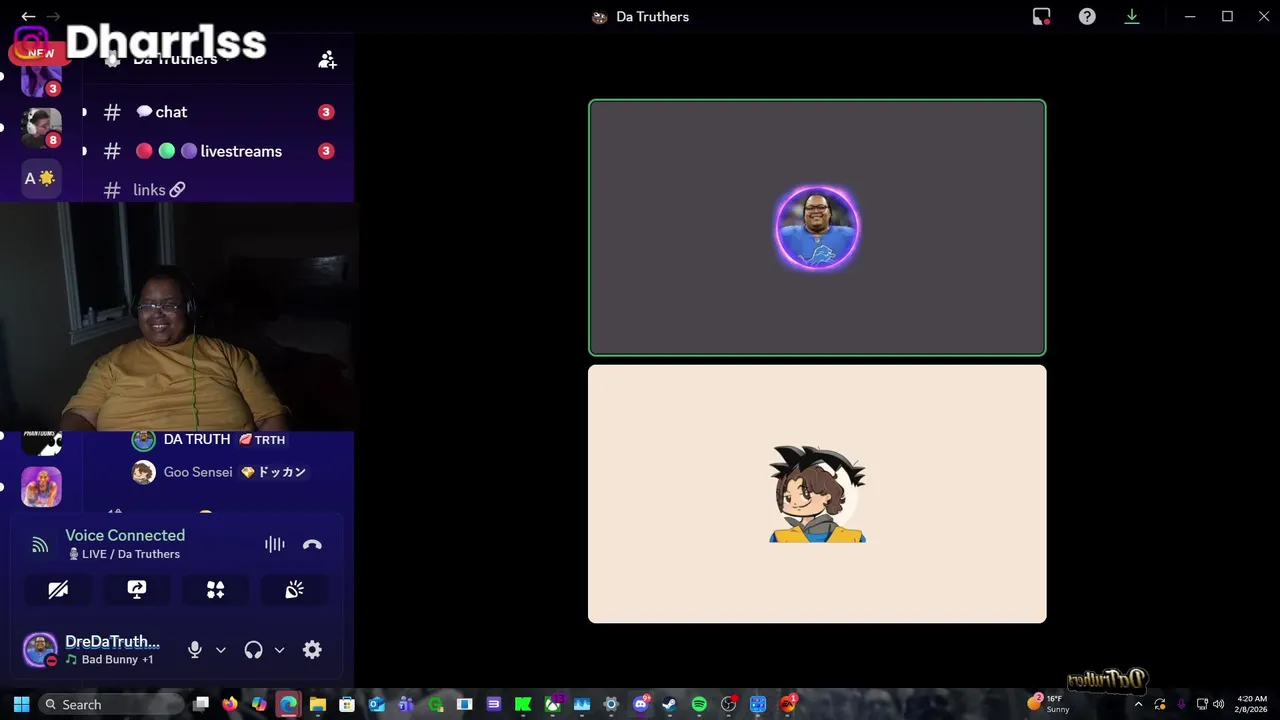
Task: Open Task View on the taskbar
Action: point(201,704)
